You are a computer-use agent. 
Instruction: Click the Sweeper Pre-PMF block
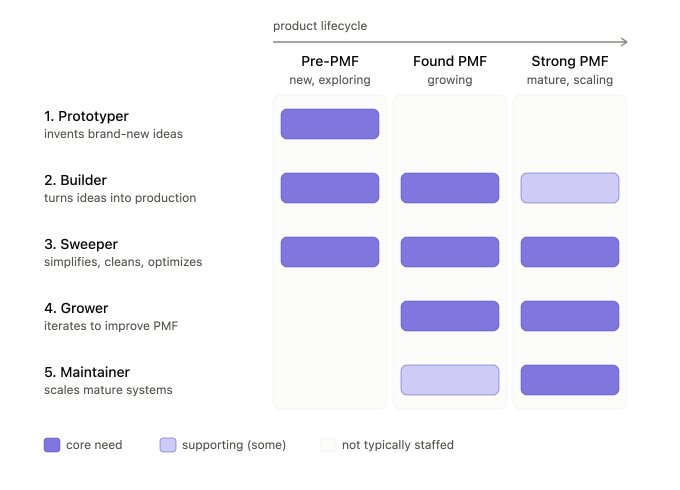coord(330,252)
